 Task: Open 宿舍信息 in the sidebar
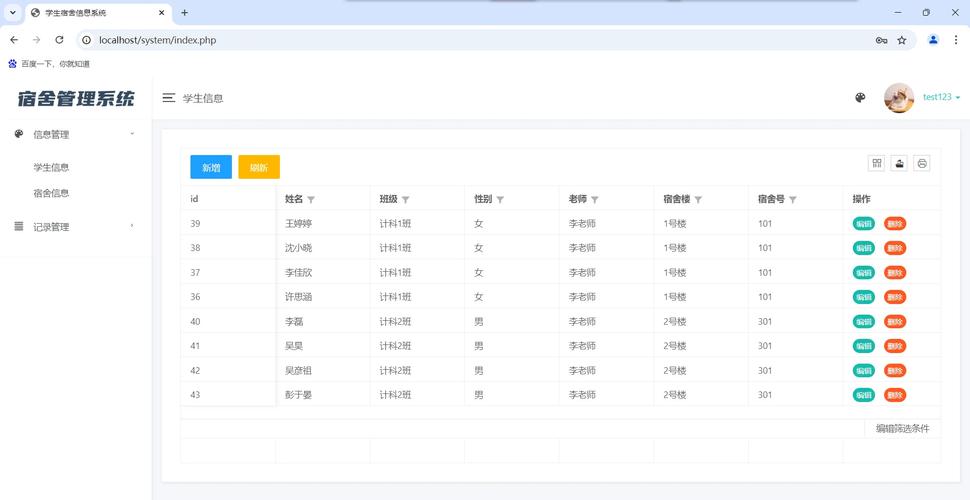point(51,193)
